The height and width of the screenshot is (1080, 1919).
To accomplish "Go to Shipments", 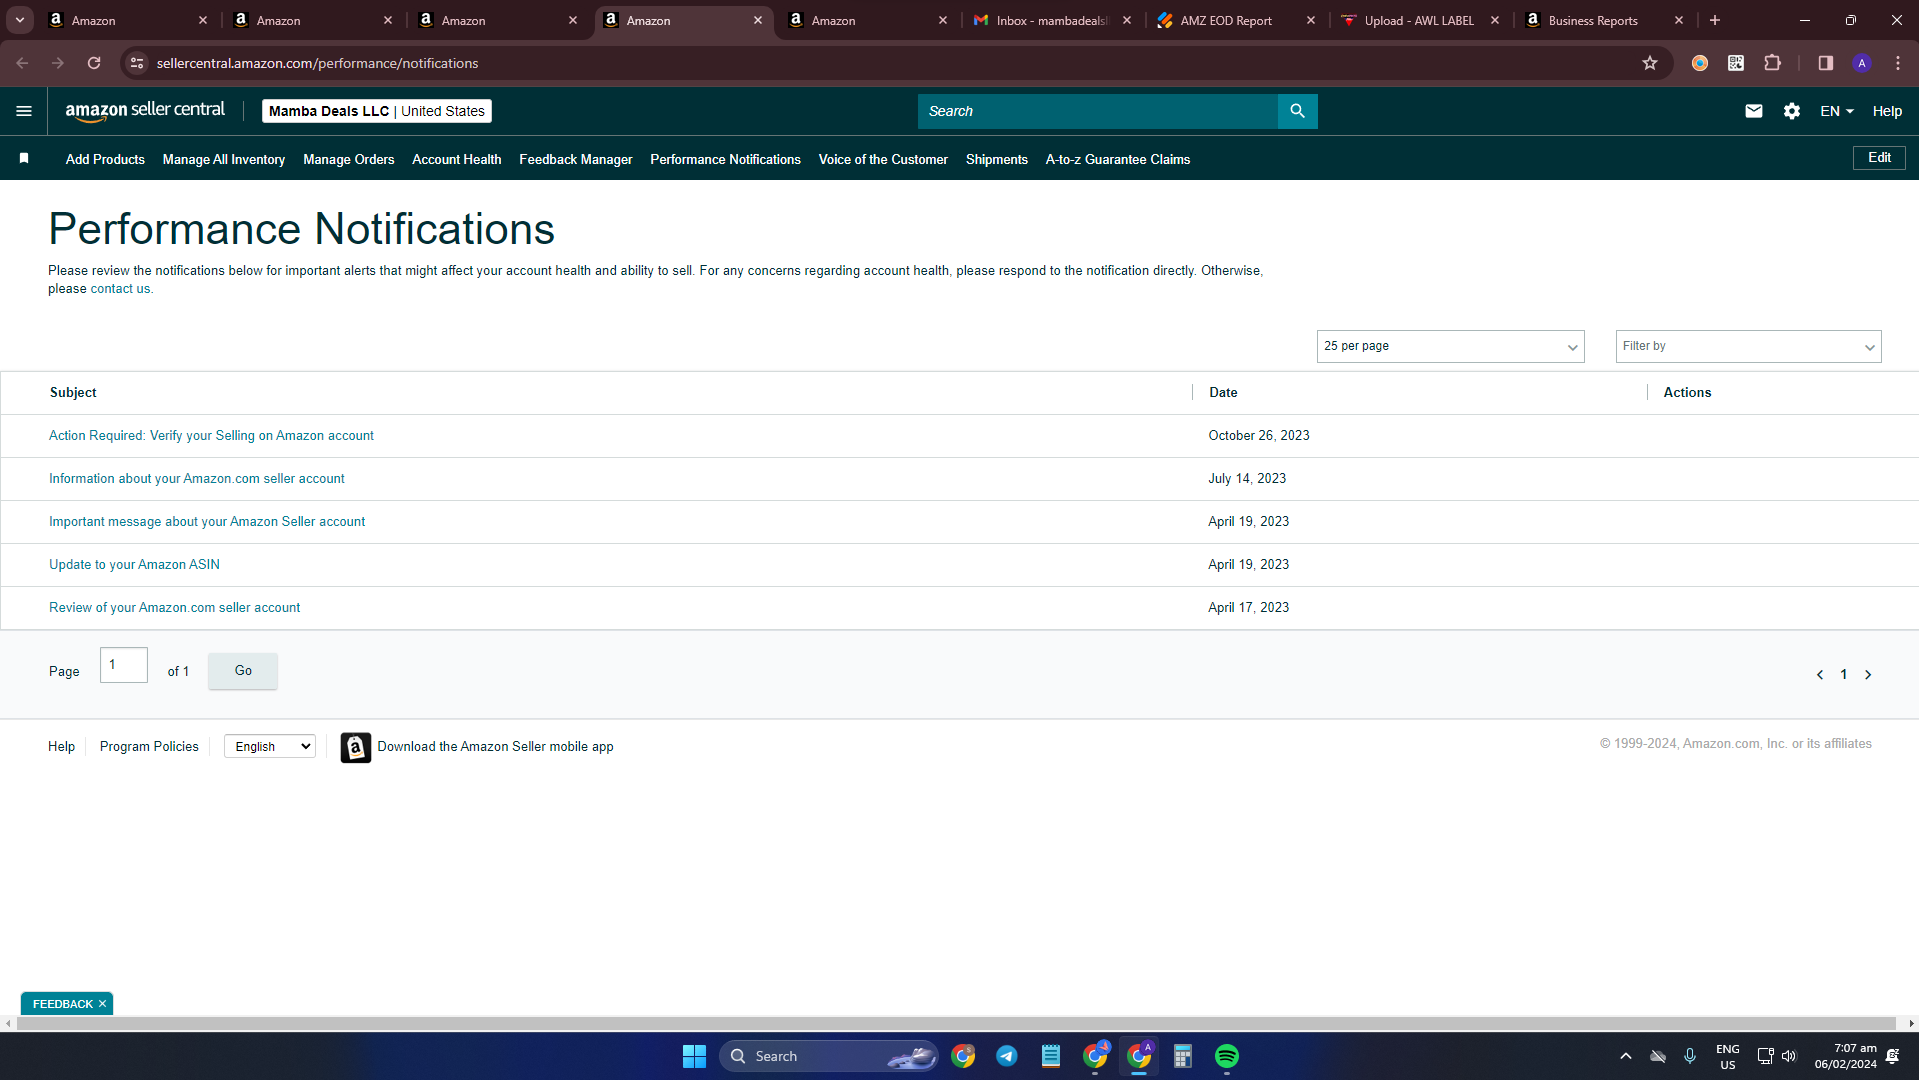I will click(x=997, y=159).
